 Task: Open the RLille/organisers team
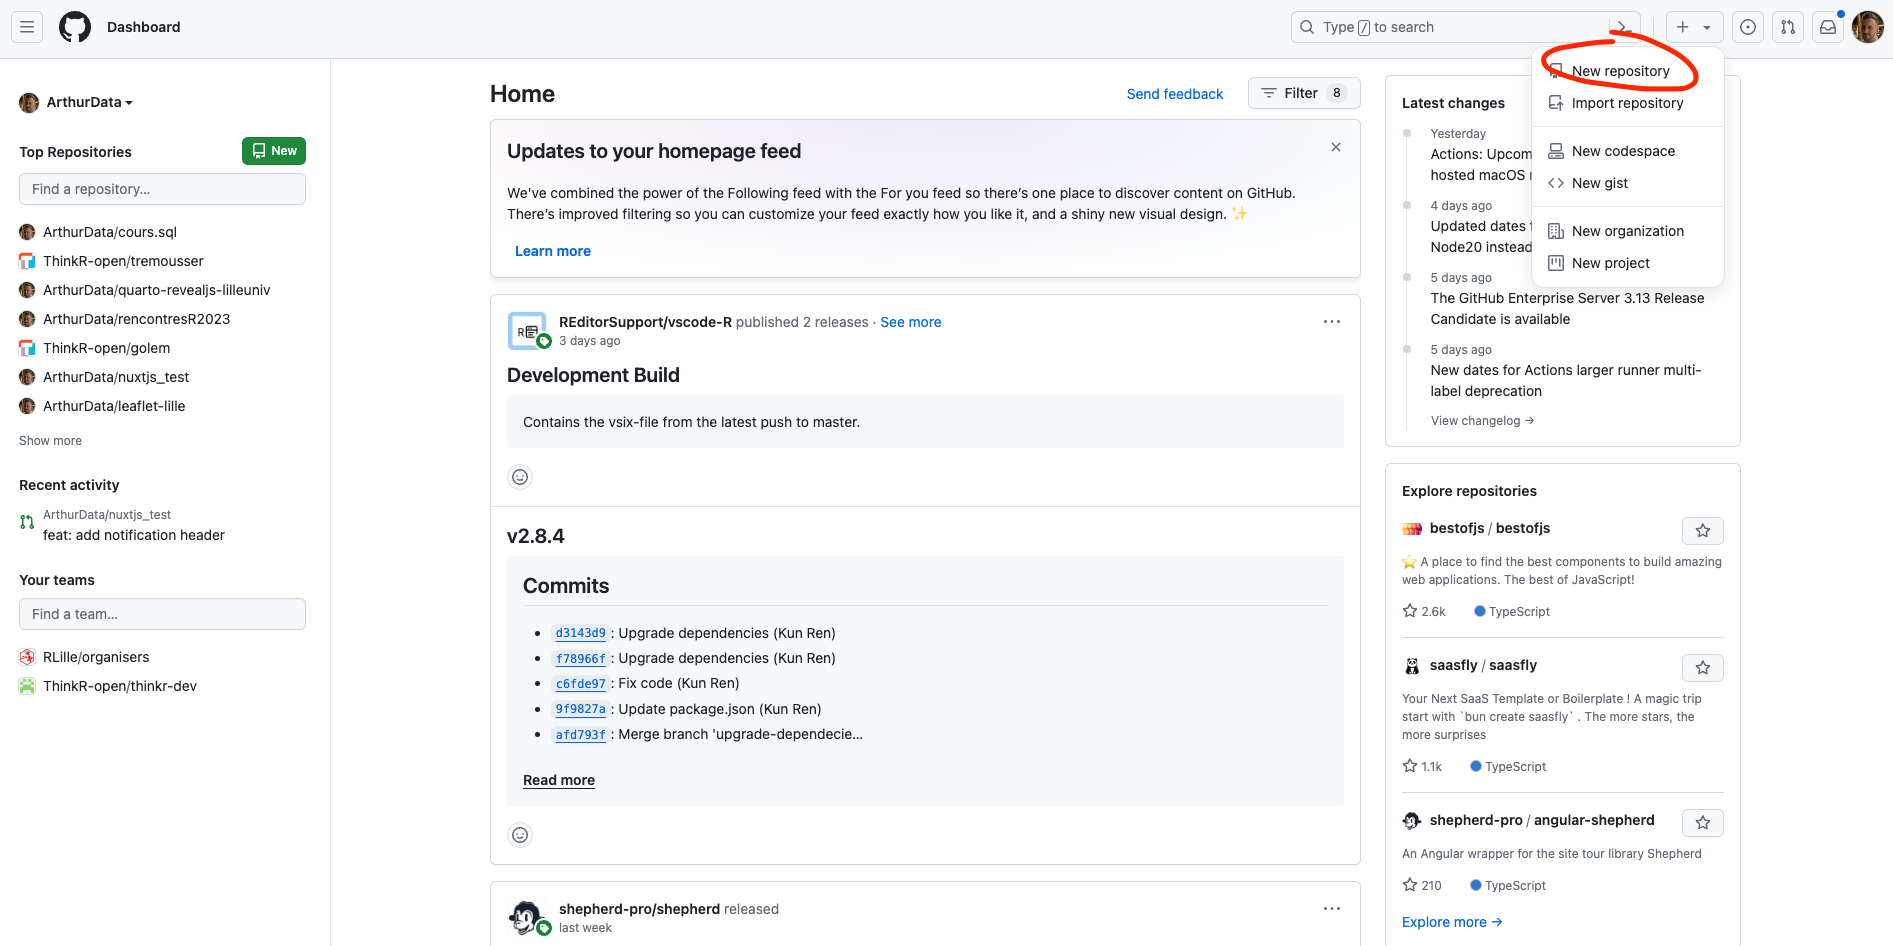point(96,657)
